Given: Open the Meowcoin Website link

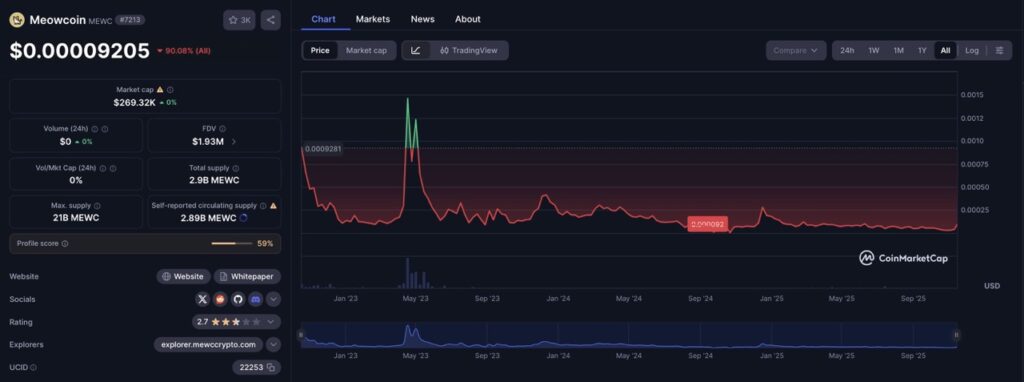Looking at the screenshot, I should coord(184,276).
